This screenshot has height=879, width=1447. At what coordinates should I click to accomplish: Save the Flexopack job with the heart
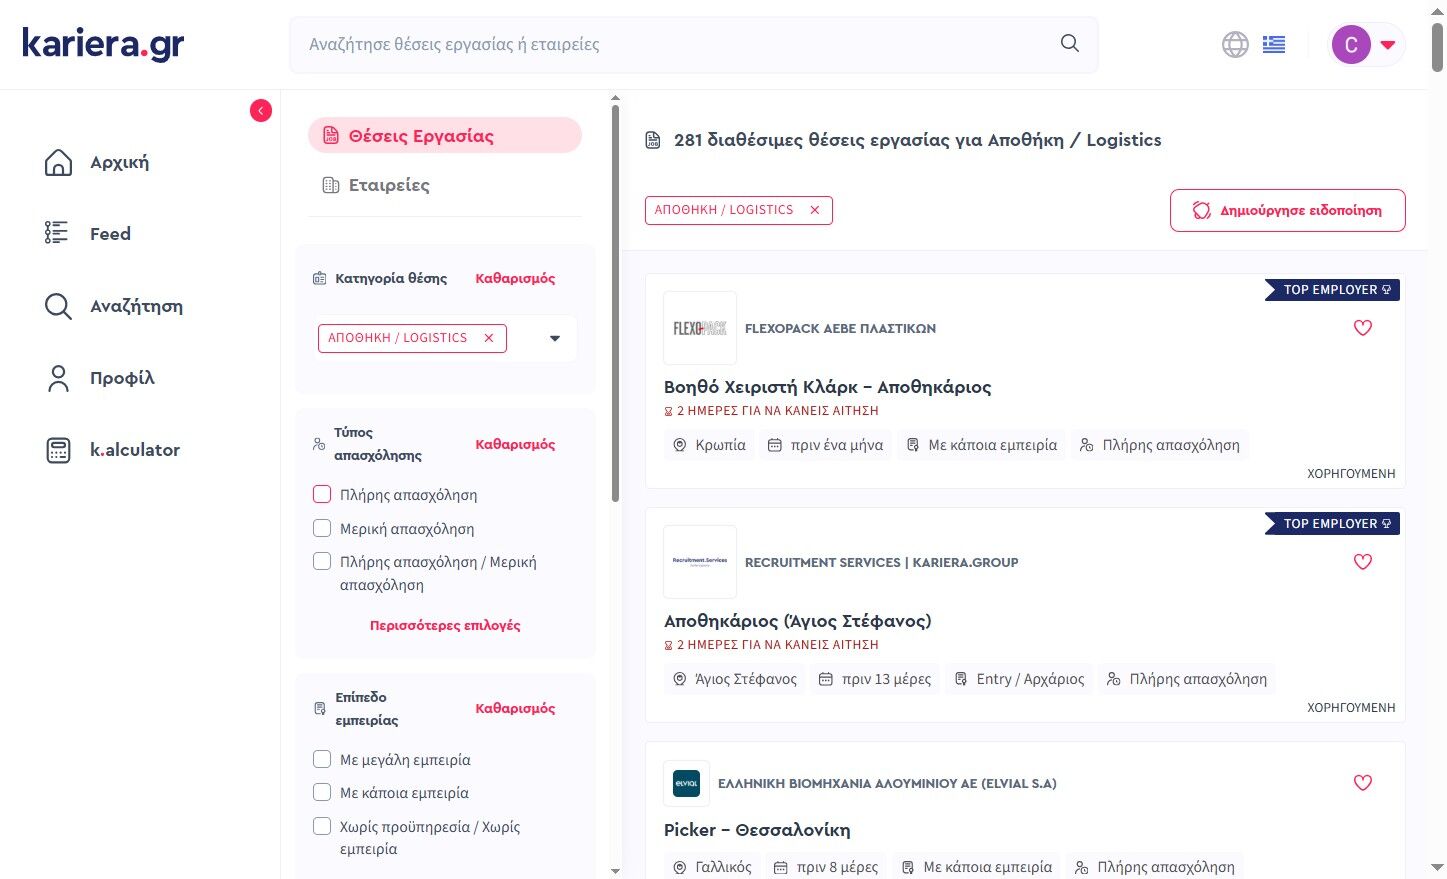click(1363, 328)
